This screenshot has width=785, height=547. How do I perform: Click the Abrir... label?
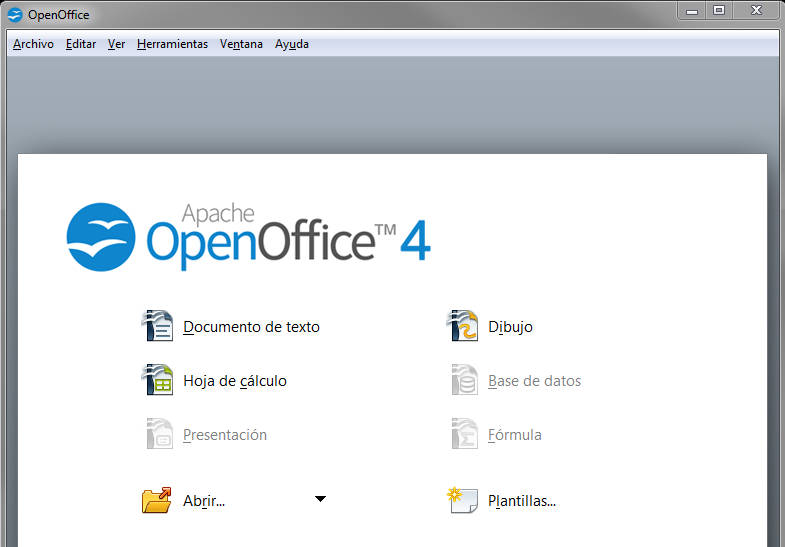point(204,501)
